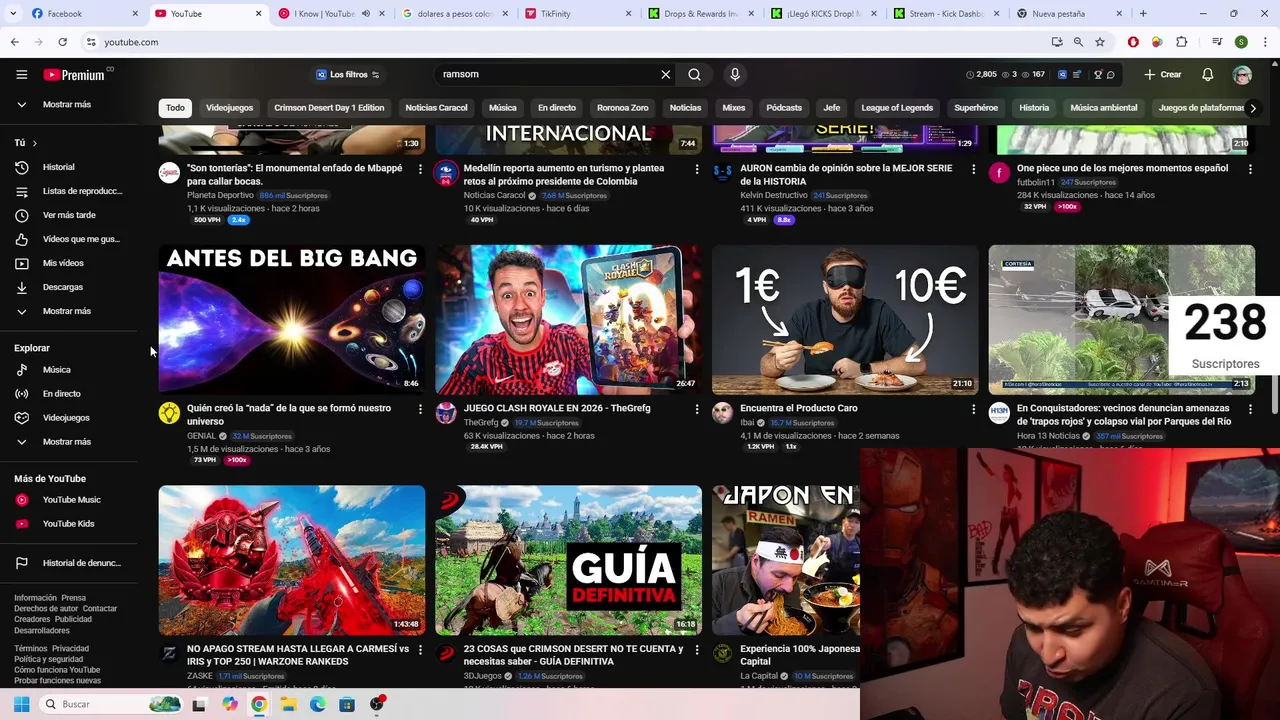Open the notifications bell
1280x720 pixels.
[1207, 75]
